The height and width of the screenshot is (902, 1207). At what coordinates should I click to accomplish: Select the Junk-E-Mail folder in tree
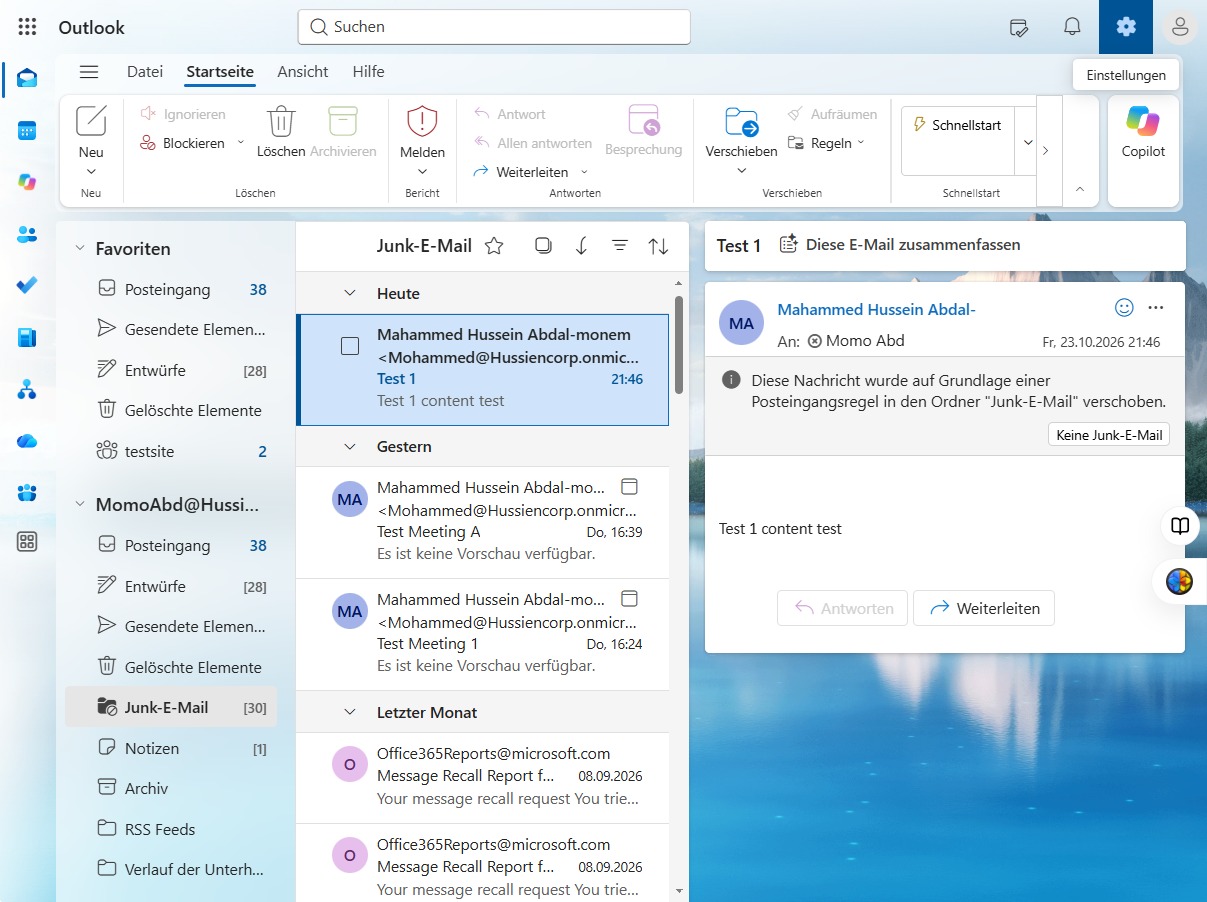(171, 707)
